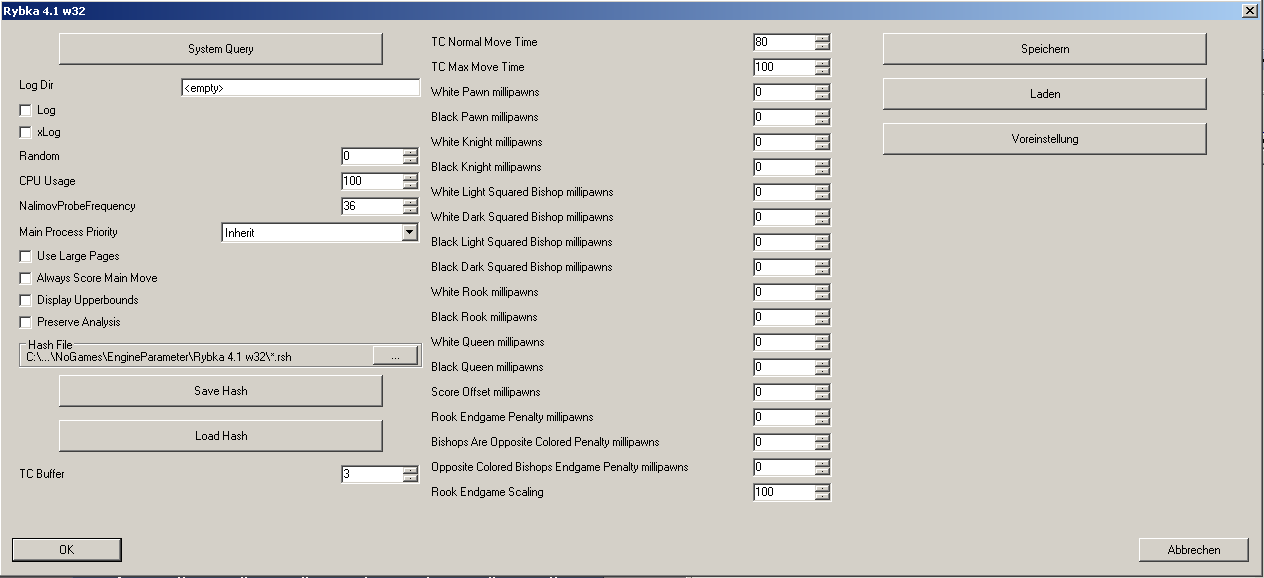This screenshot has height=578, width=1264.
Task: Click the Score Offset millipawns field
Action: 784,392
